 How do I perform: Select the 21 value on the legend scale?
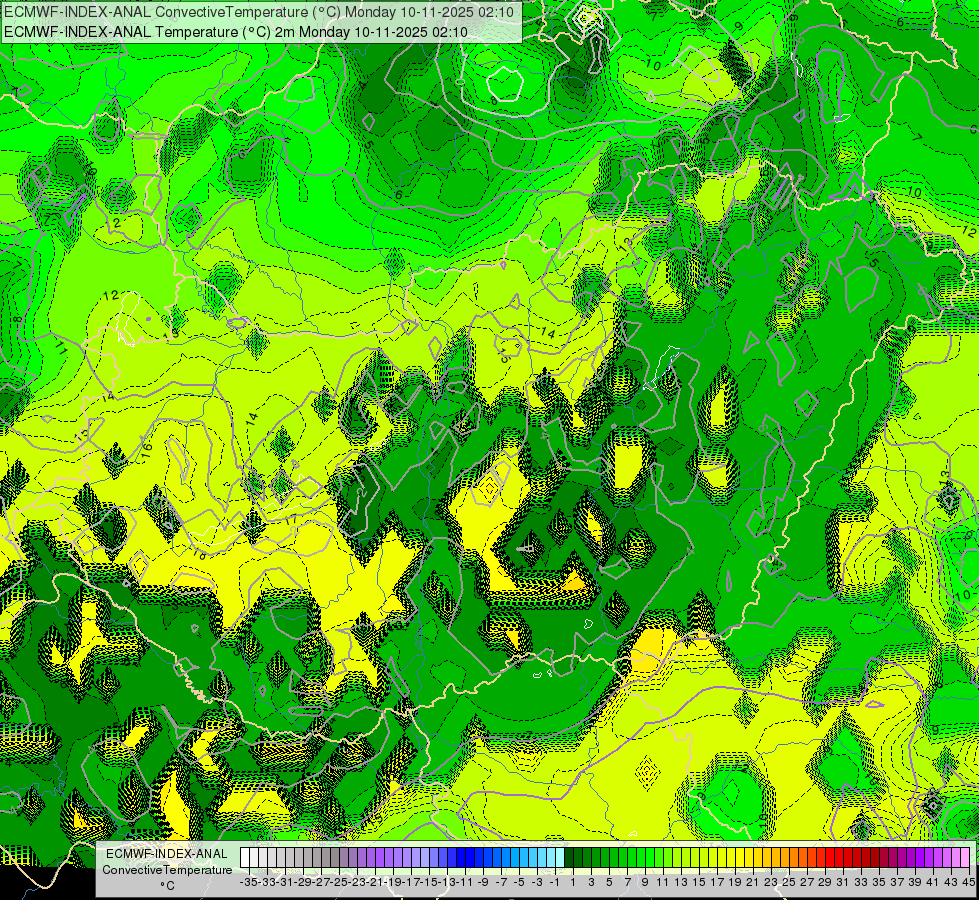click(x=754, y=882)
